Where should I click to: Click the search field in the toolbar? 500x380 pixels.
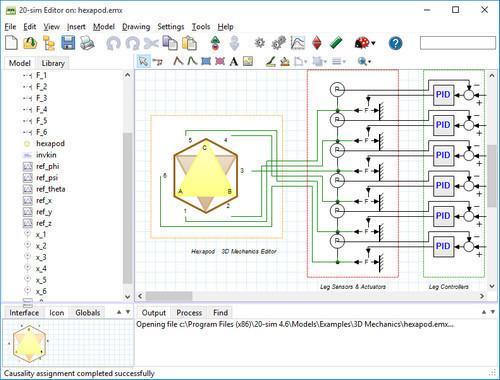[x=458, y=43]
